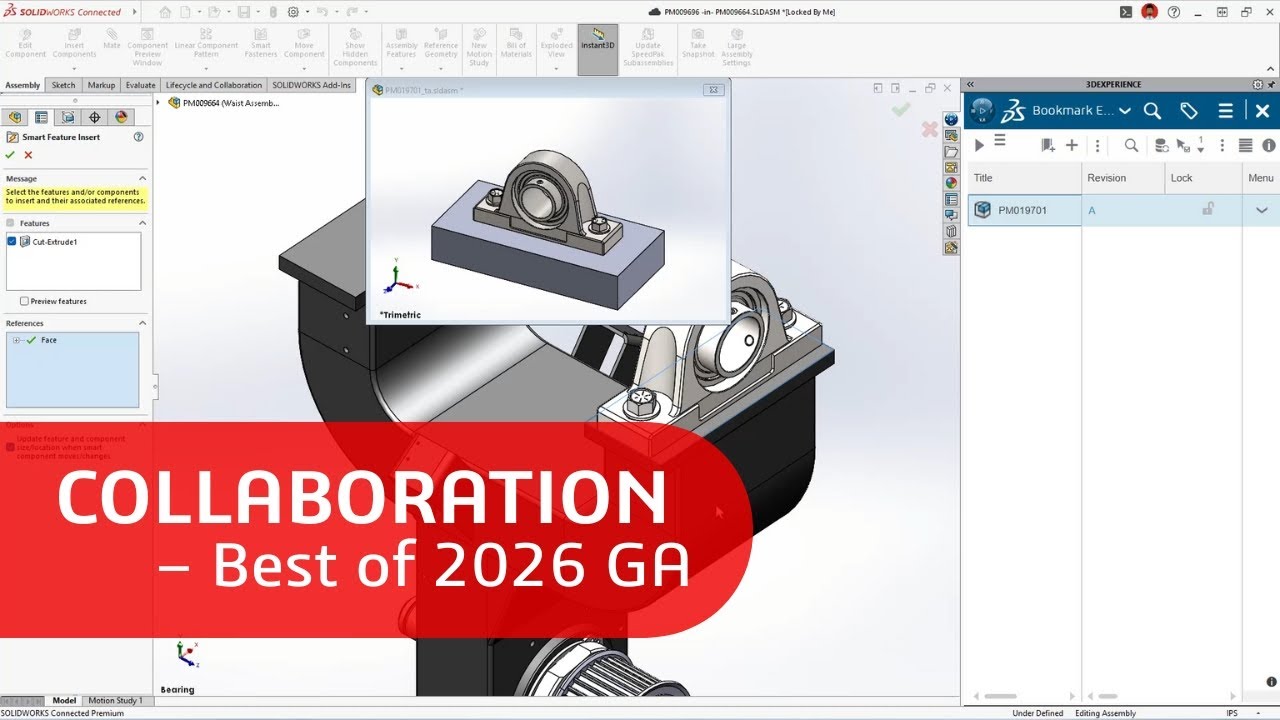Switch to Motion Study 1 tab
Image resolution: width=1280 pixels, height=720 pixels.
click(116, 701)
